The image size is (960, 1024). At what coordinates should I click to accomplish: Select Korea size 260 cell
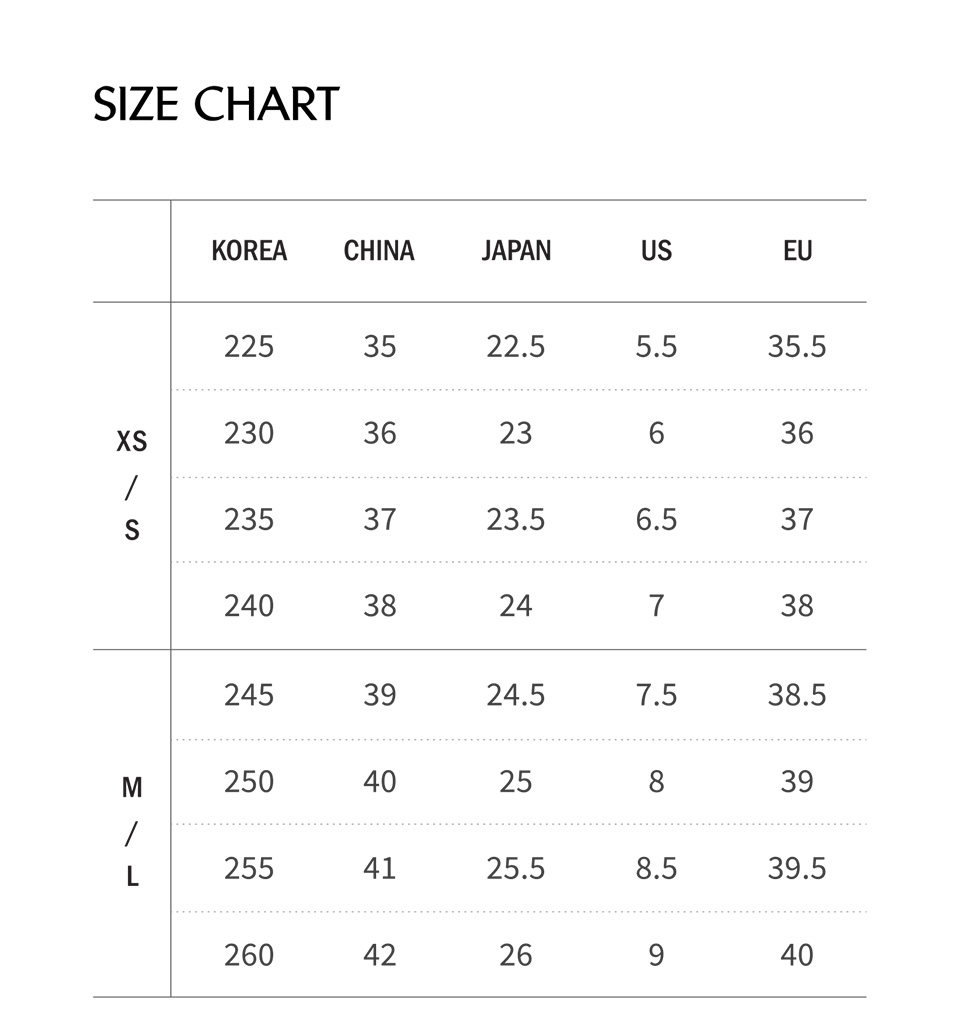click(249, 955)
